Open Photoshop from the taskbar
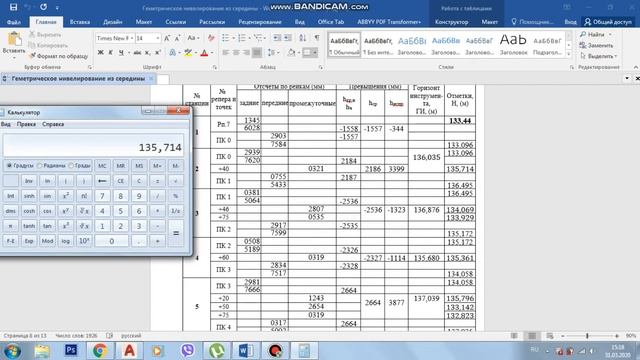 coord(71,350)
